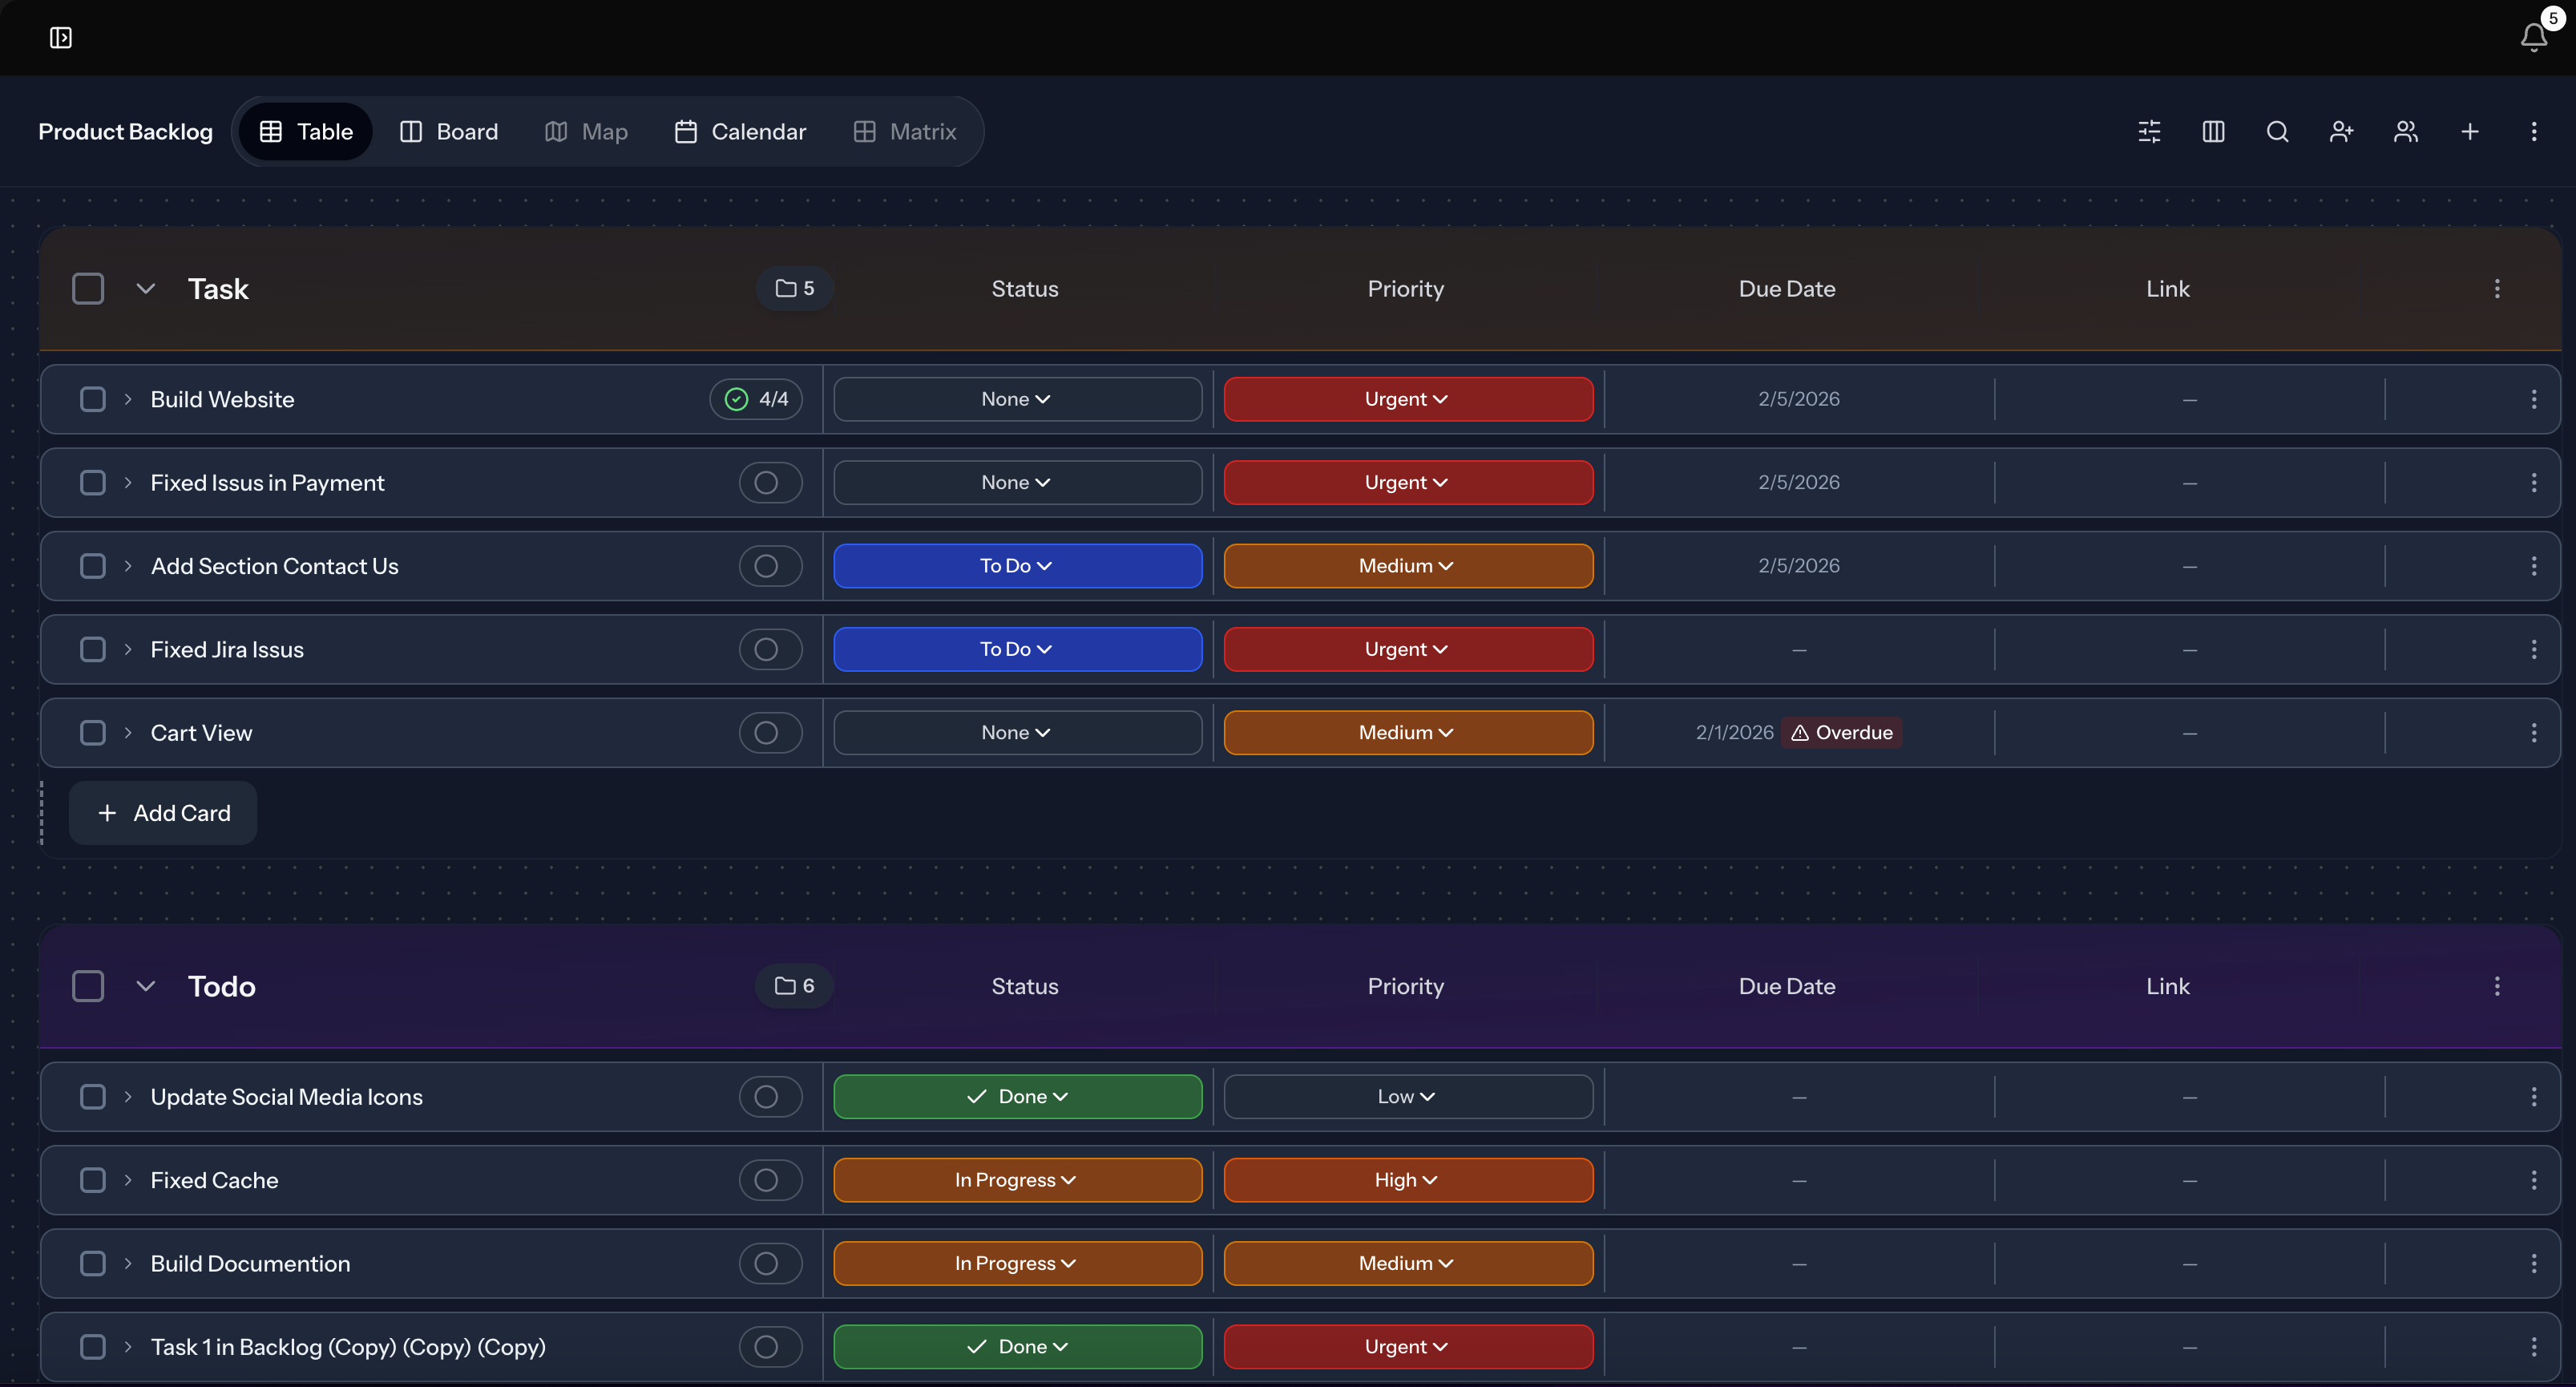Collapse the Todo group chevron

(146, 986)
